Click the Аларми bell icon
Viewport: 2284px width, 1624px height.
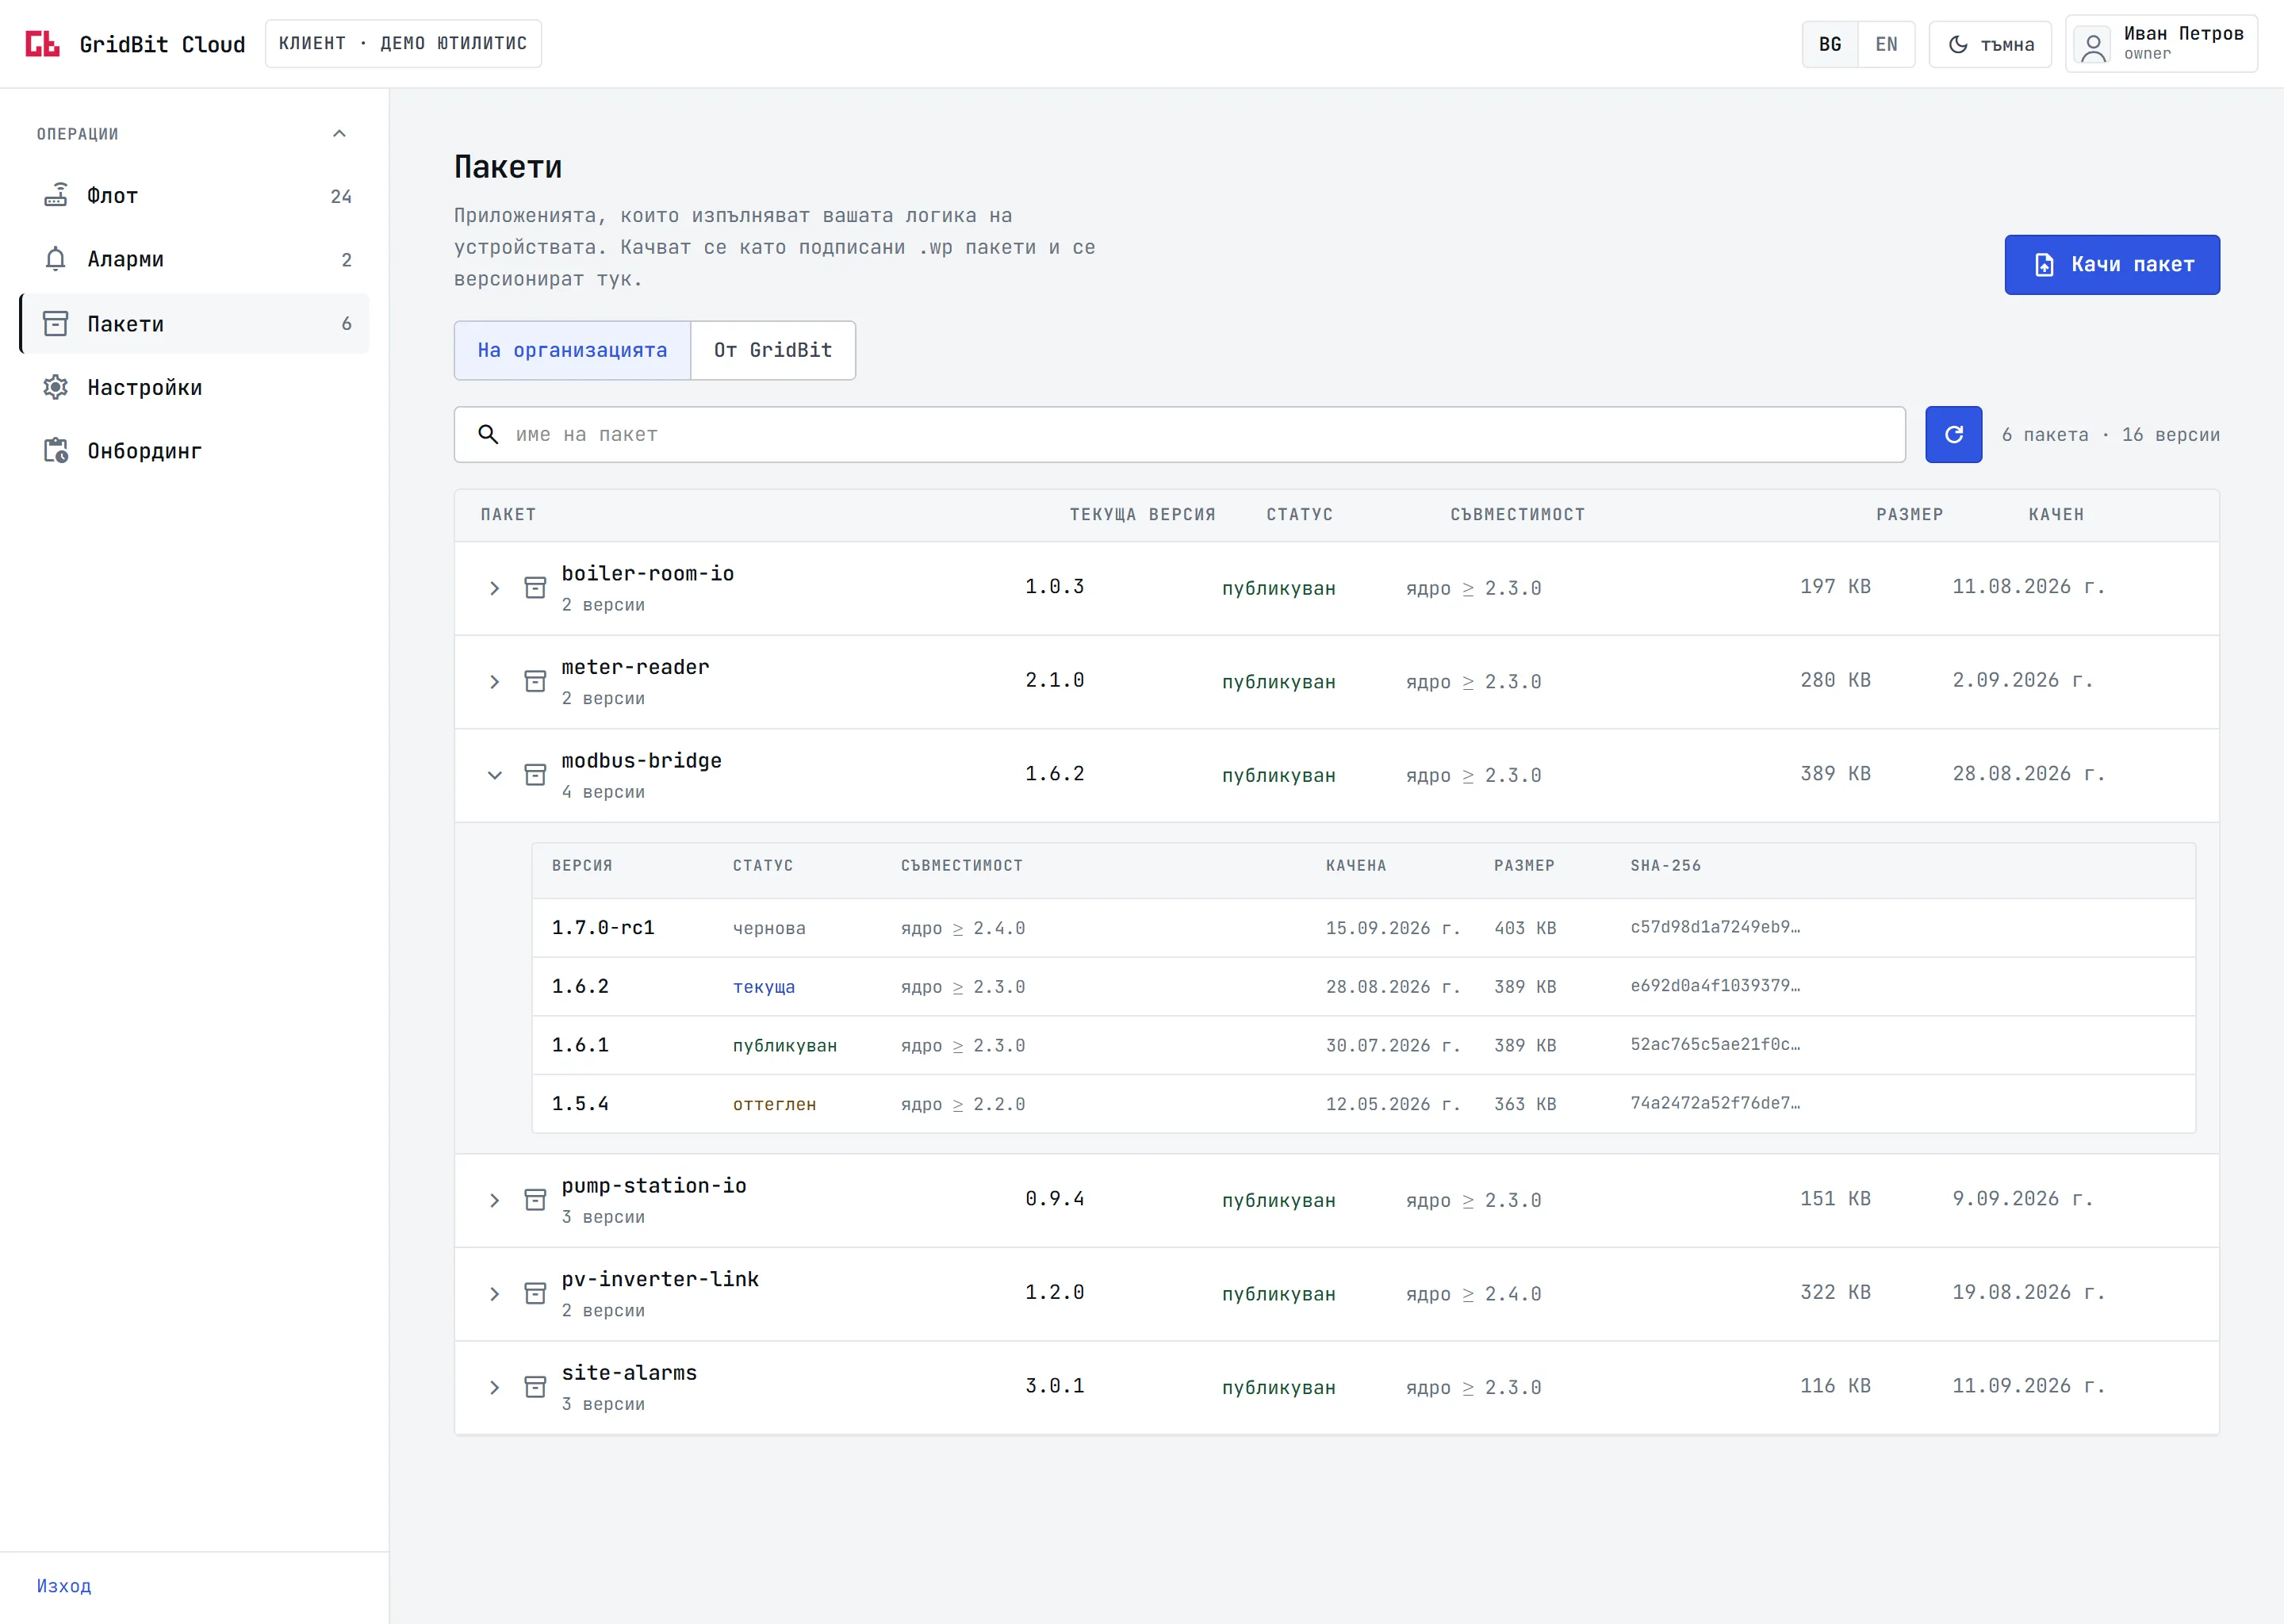click(x=56, y=259)
